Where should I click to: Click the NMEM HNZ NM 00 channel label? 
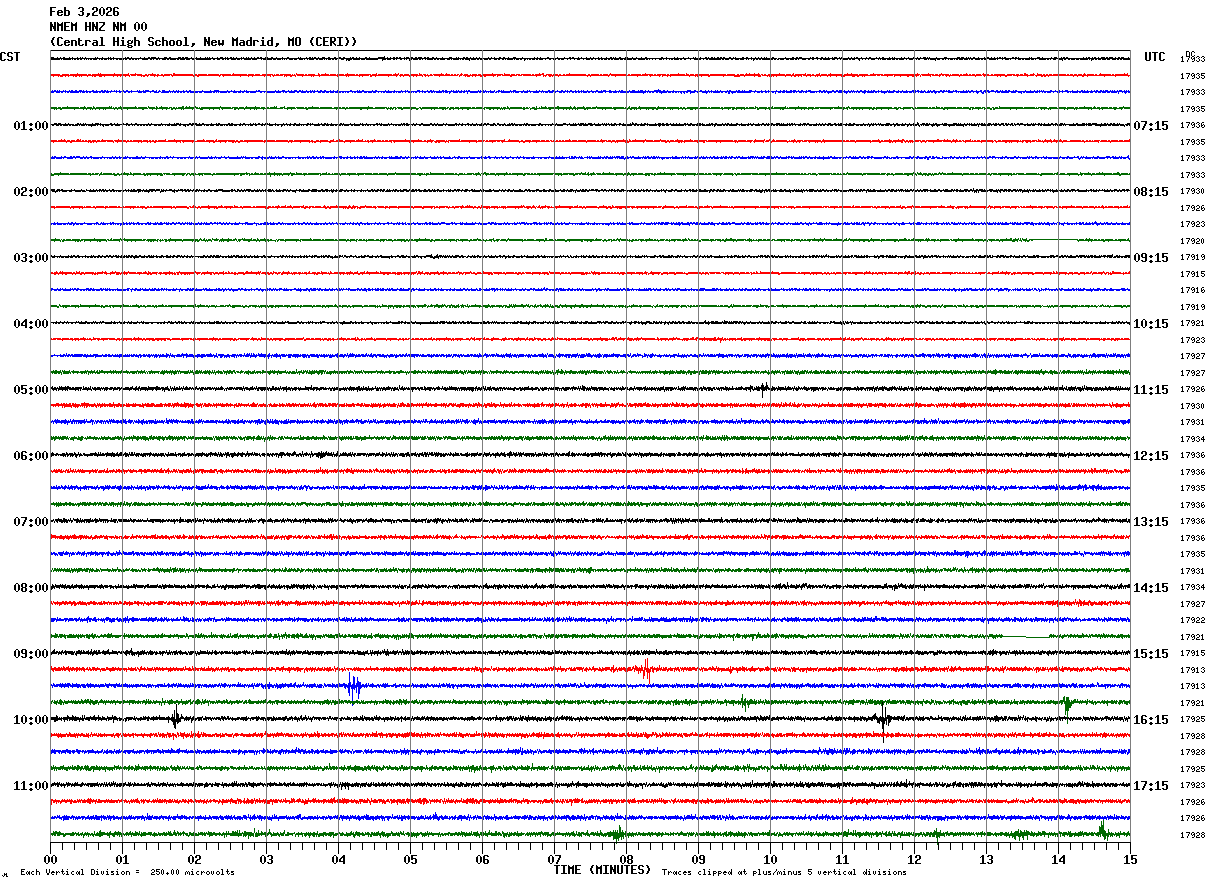coord(98,27)
